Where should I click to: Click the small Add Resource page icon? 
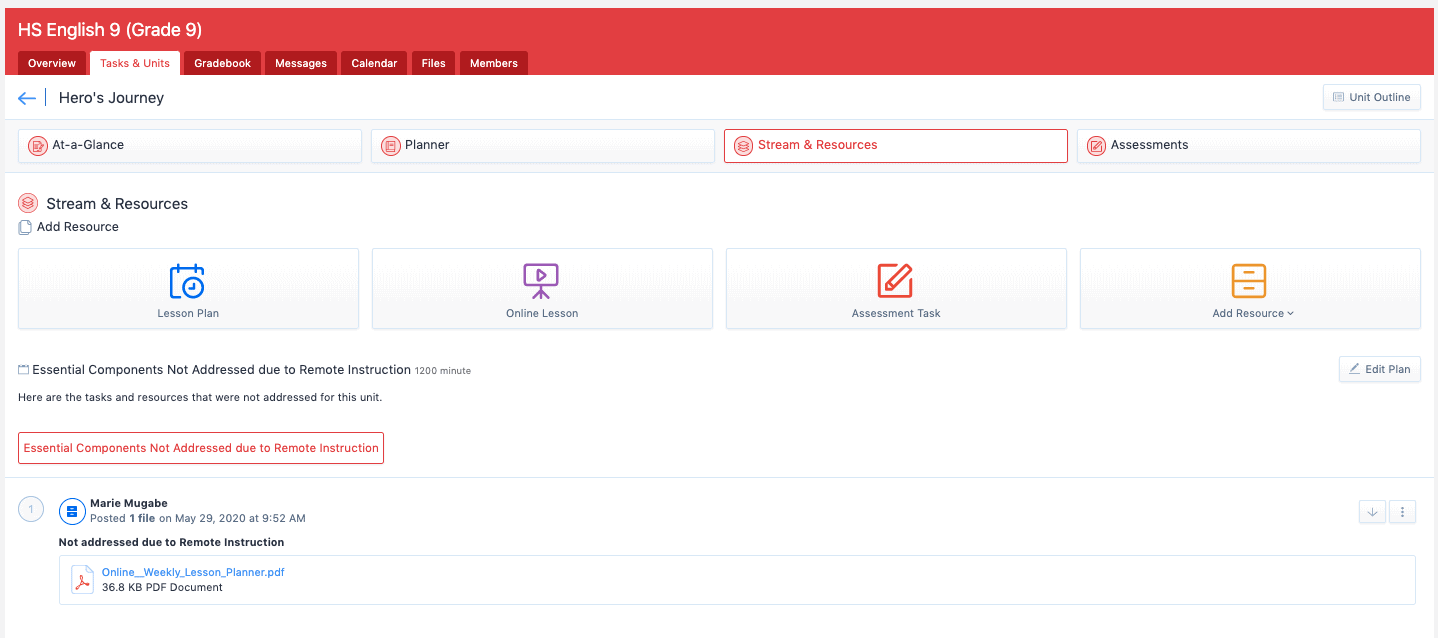click(x=25, y=227)
